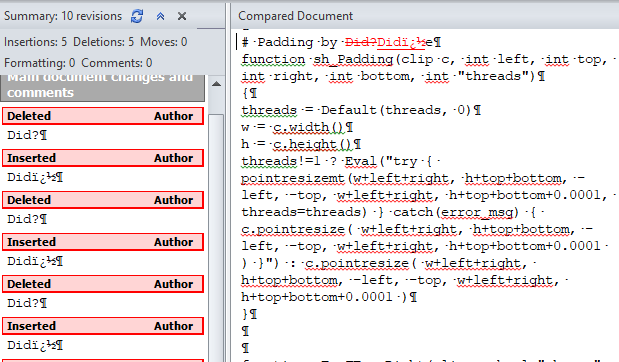Click 'Formatting: 0' count text

[x=39, y=63]
